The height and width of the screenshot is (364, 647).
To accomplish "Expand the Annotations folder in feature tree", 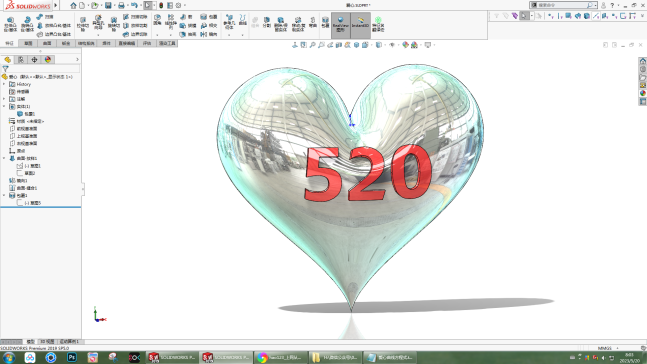I will click(4, 99).
